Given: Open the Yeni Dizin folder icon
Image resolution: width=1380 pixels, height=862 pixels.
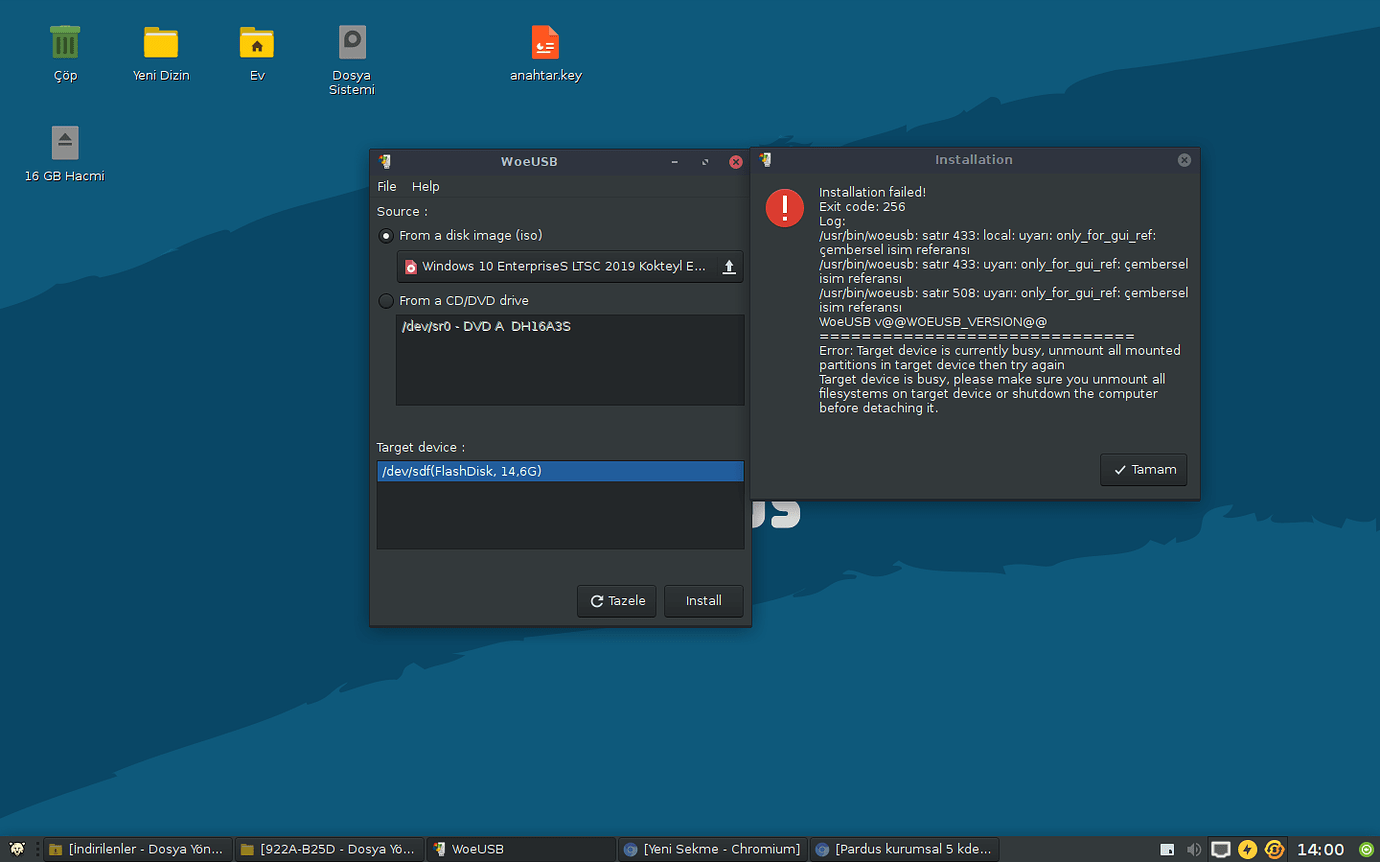Looking at the screenshot, I should (x=161, y=43).
